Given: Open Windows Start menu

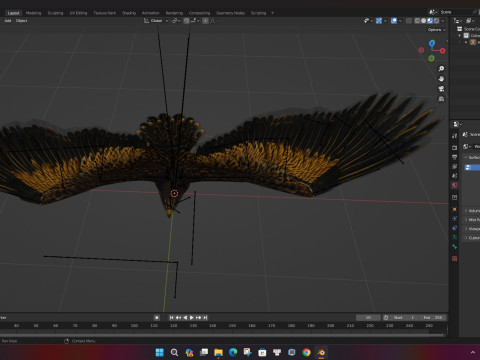Looking at the screenshot, I should (160, 352).
